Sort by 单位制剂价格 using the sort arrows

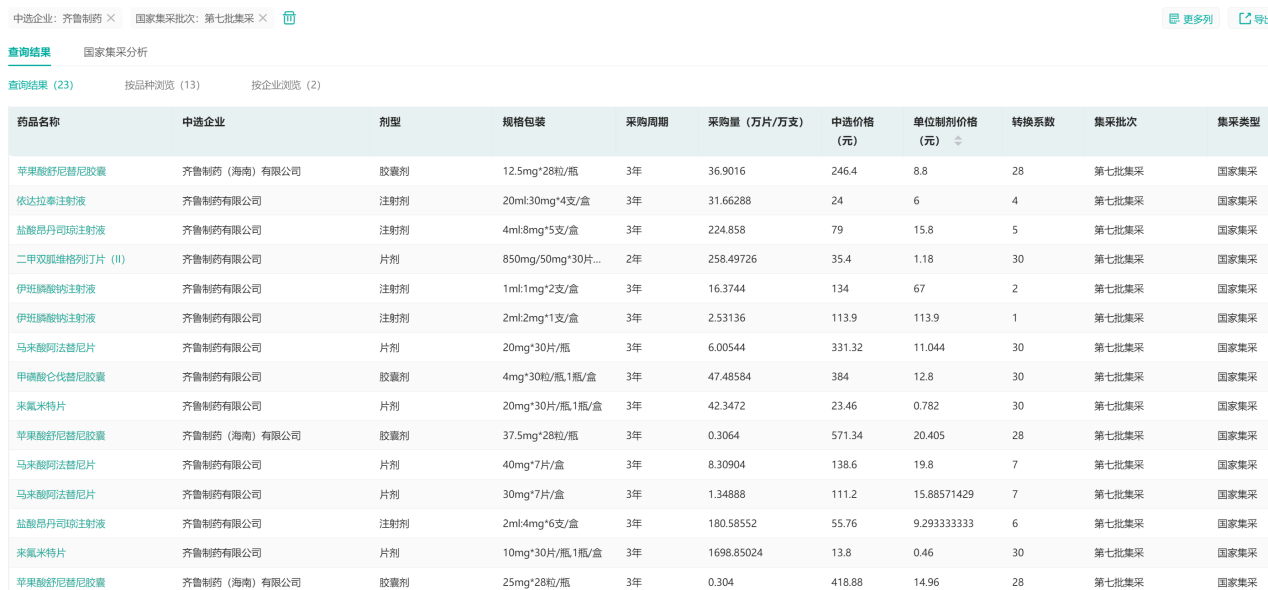(x=958, y=141)
